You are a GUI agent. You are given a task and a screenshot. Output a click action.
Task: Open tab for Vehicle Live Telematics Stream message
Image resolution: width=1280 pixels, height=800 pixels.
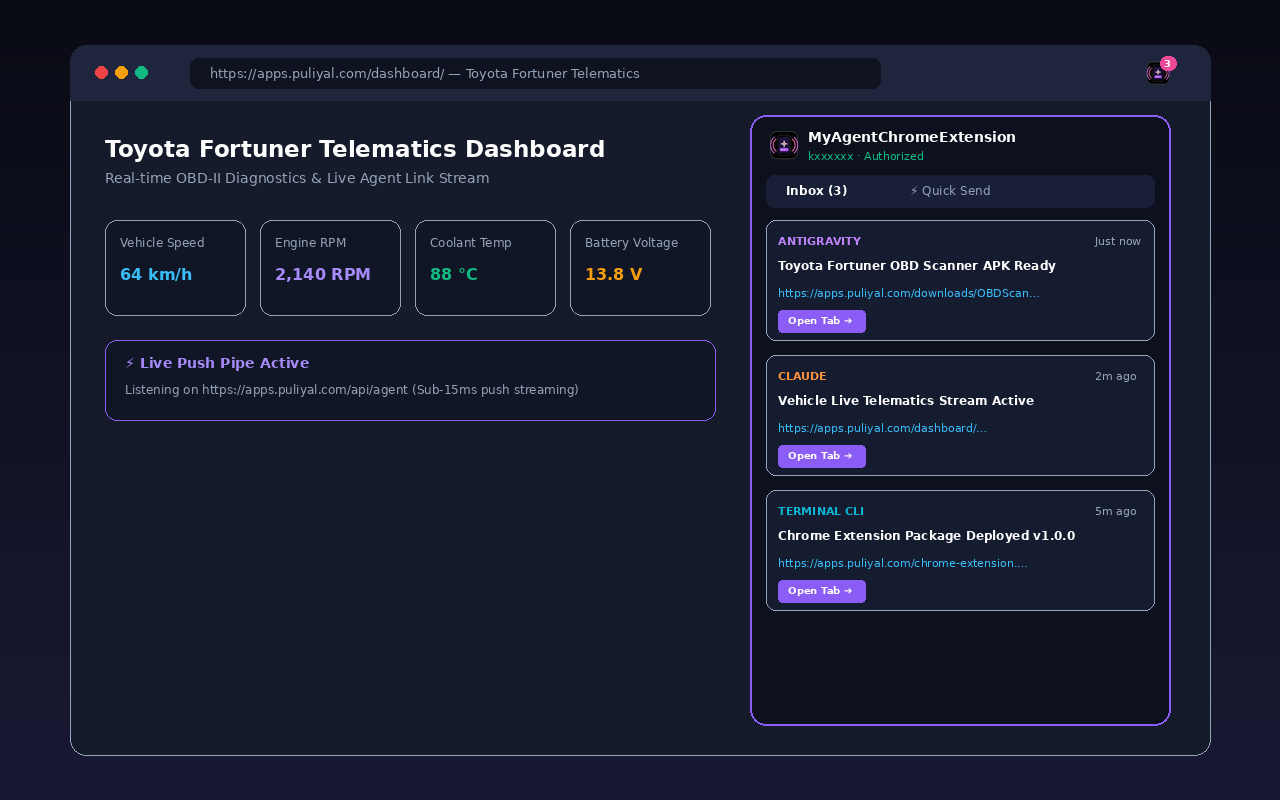[822, 456]
